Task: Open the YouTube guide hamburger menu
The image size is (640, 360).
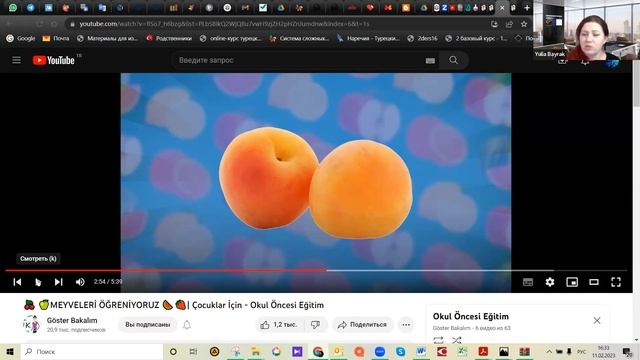Action: 16,60
